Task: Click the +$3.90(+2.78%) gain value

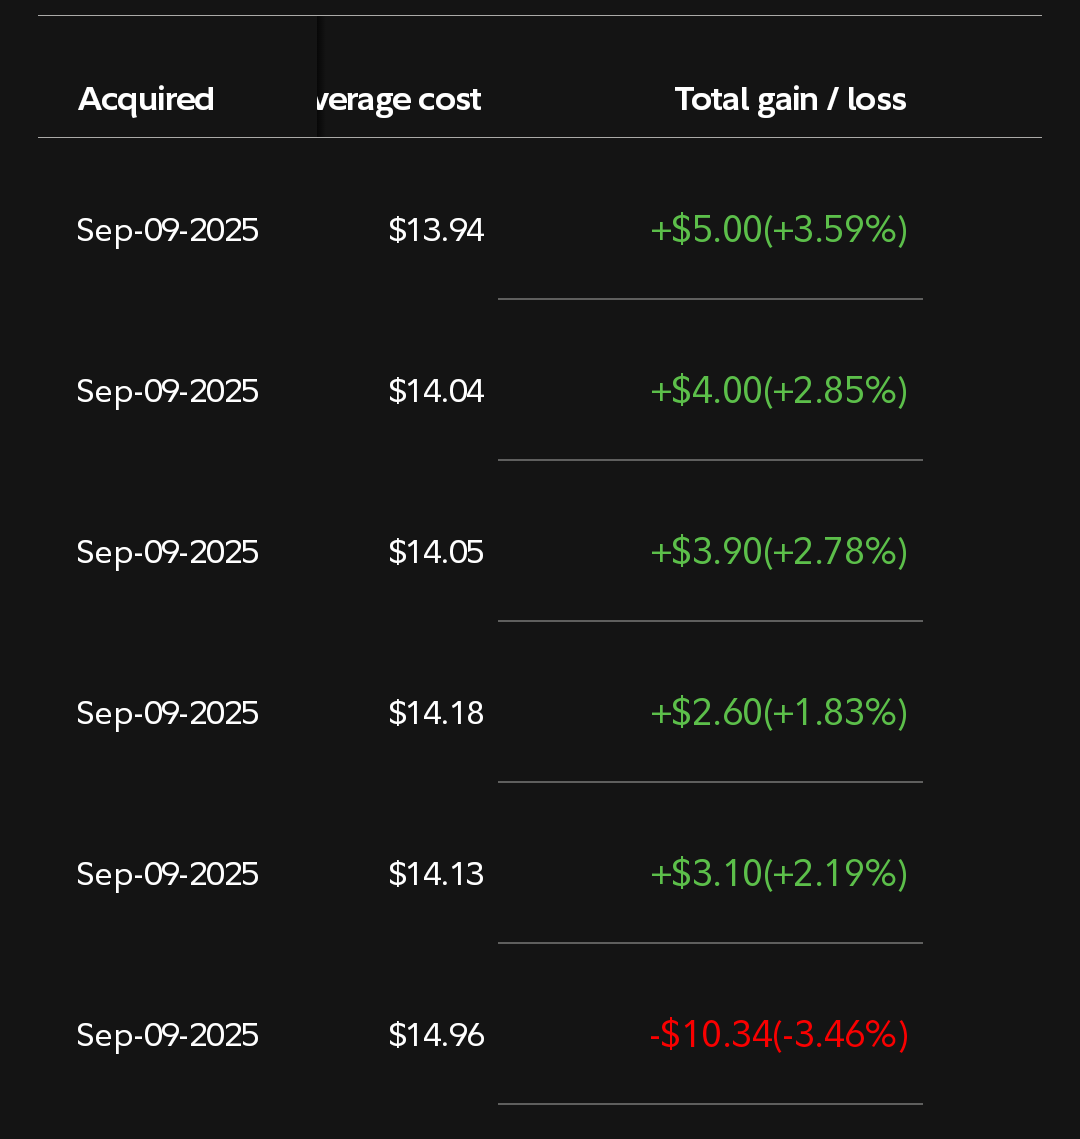Action: click(779, 551)
